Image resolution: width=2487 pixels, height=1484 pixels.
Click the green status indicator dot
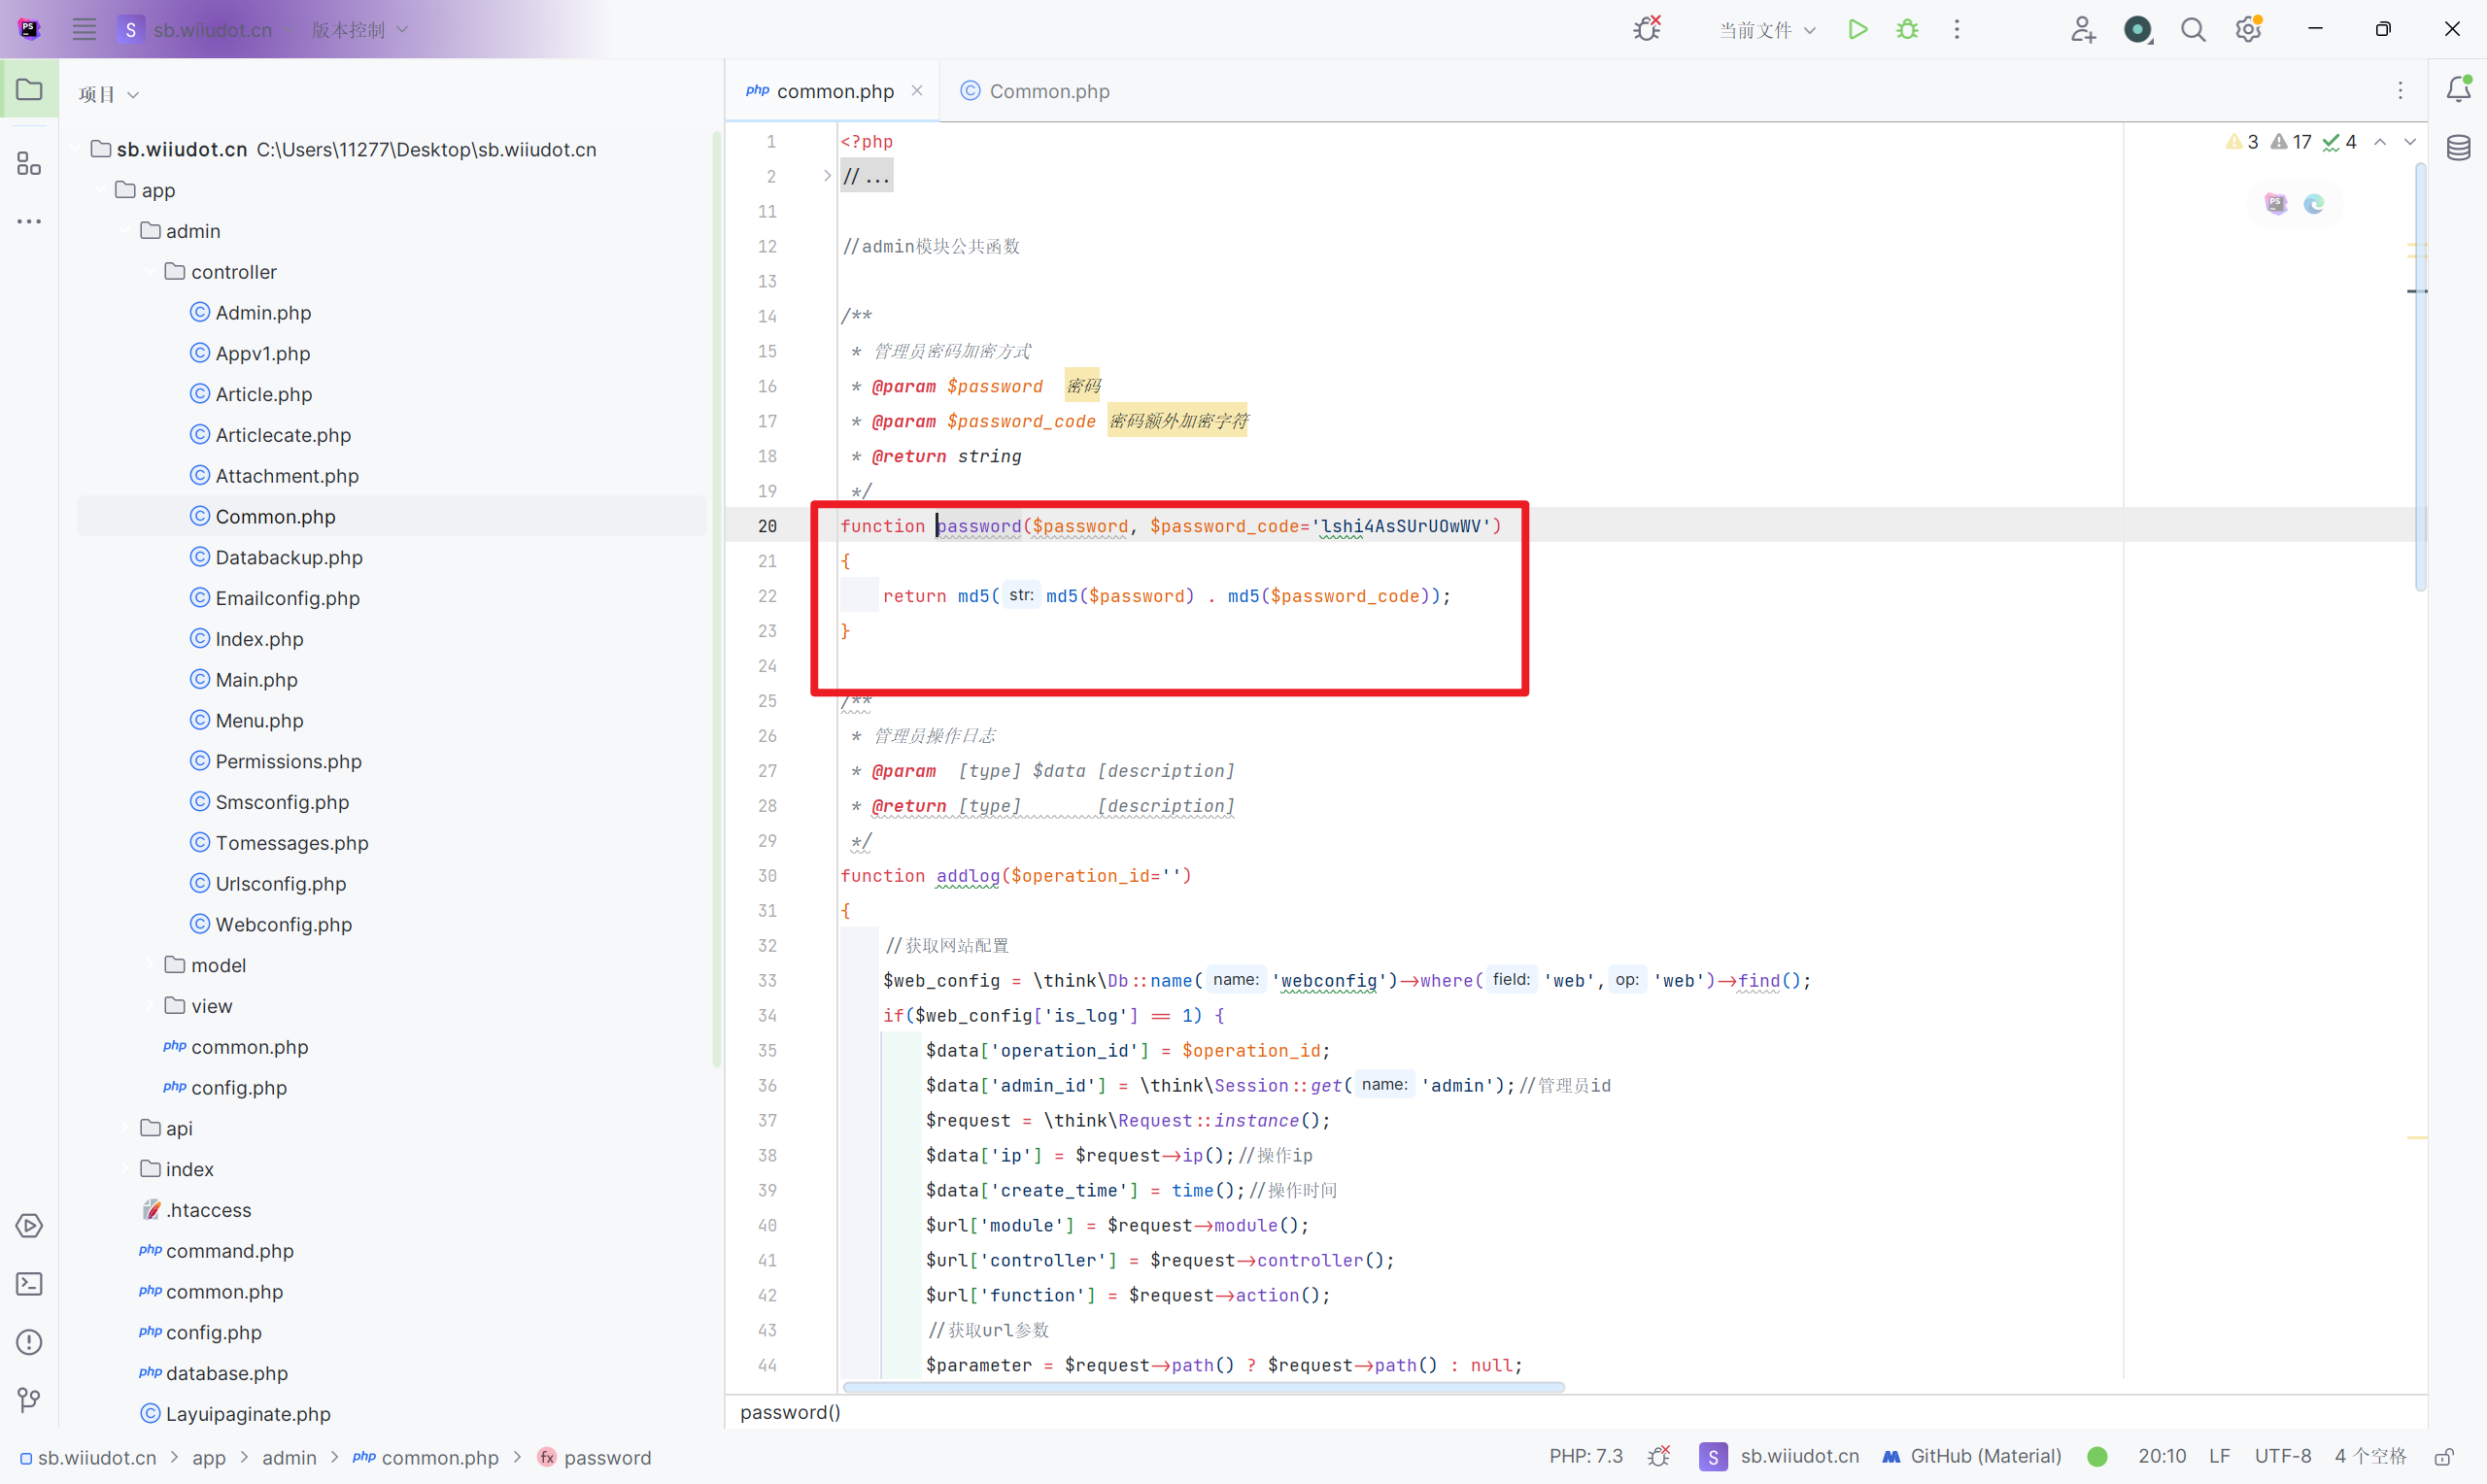(2099, 1457)
